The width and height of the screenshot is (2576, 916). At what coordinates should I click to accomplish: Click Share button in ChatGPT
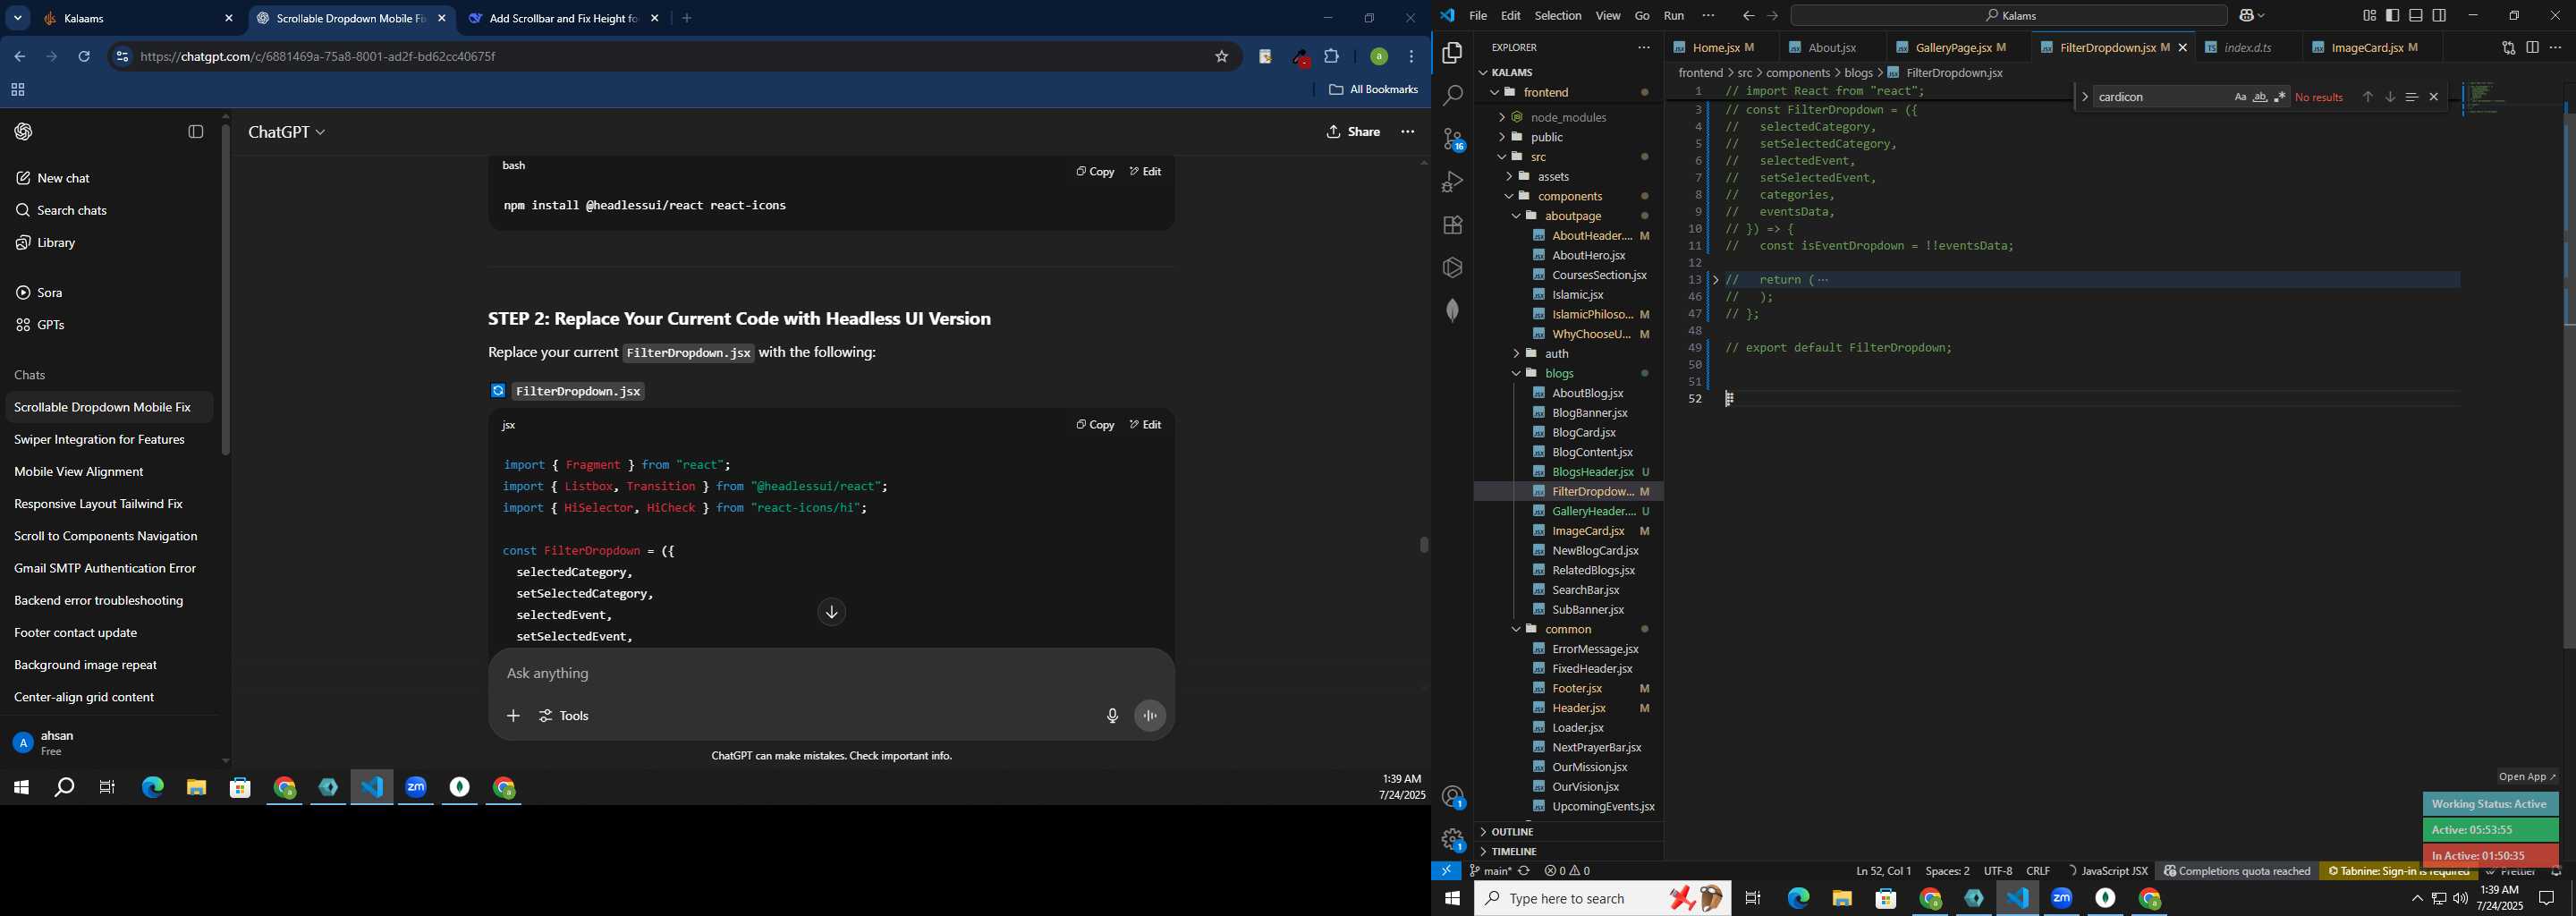coord(1353,132)
